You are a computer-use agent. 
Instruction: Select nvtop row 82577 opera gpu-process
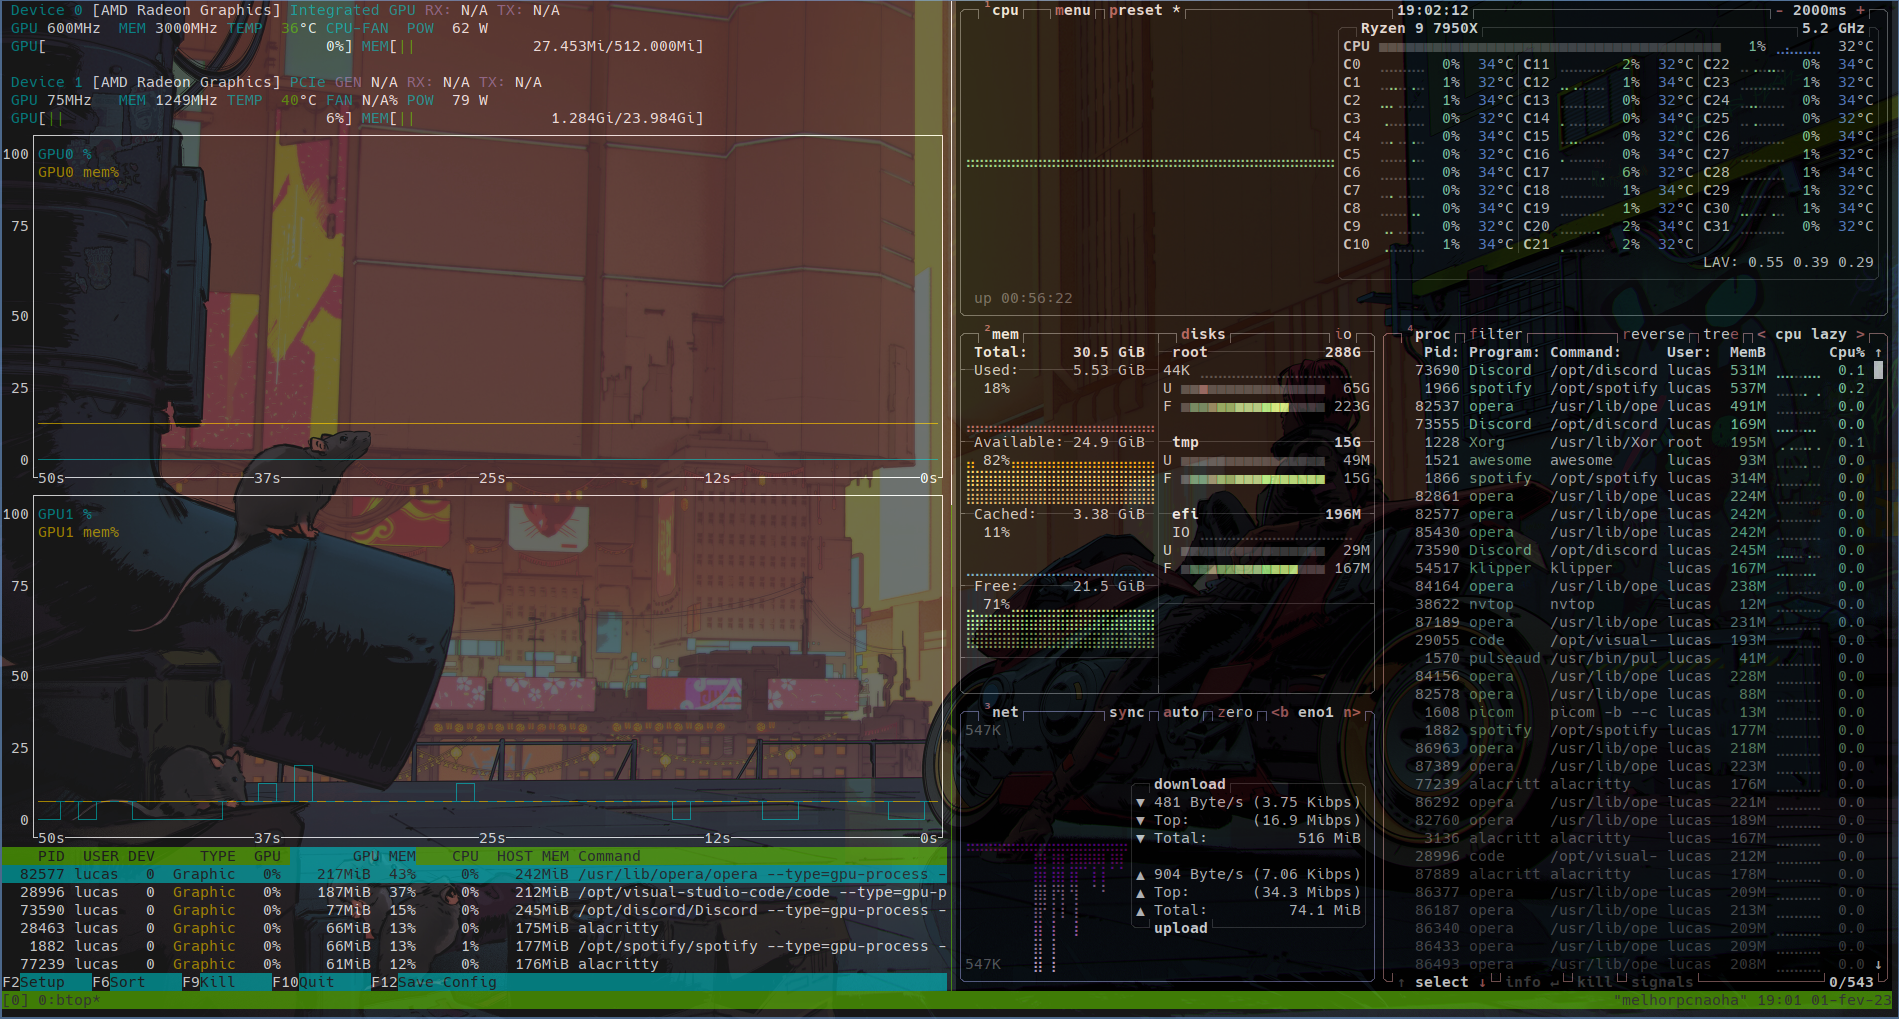pyautogui.click(x=474, y=874)
